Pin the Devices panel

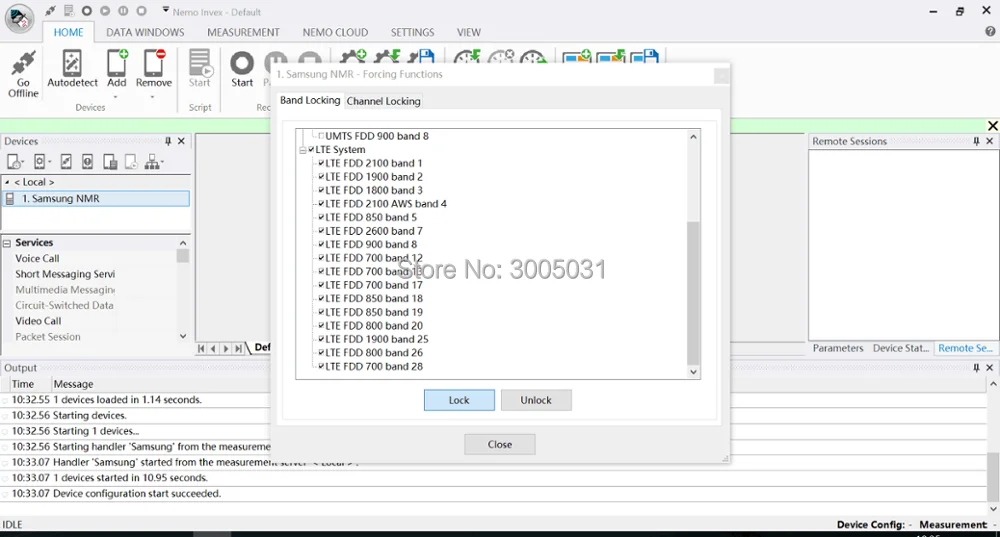point(168,141)
